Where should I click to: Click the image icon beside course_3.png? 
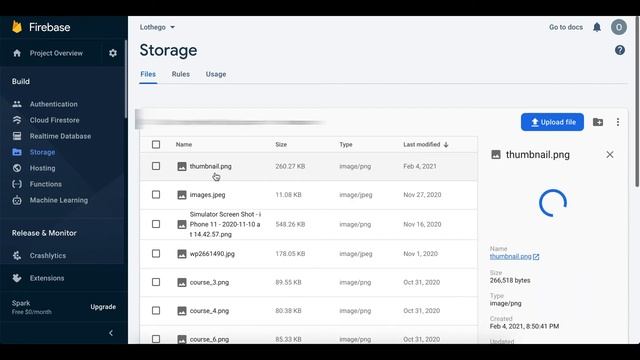click(182, 282)
